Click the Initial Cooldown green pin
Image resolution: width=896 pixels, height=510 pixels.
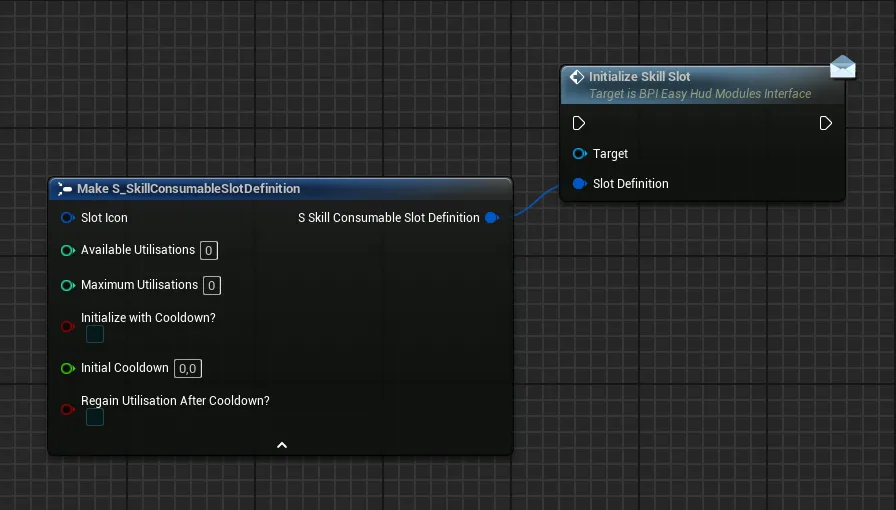[67, 369]
